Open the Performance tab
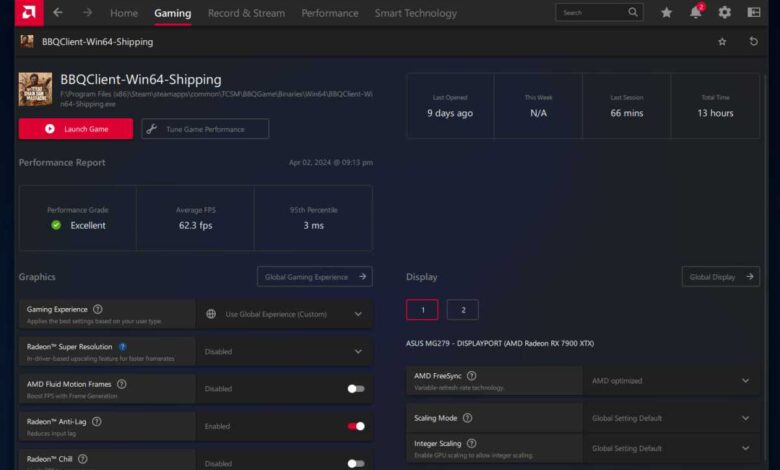 (330, 13)
